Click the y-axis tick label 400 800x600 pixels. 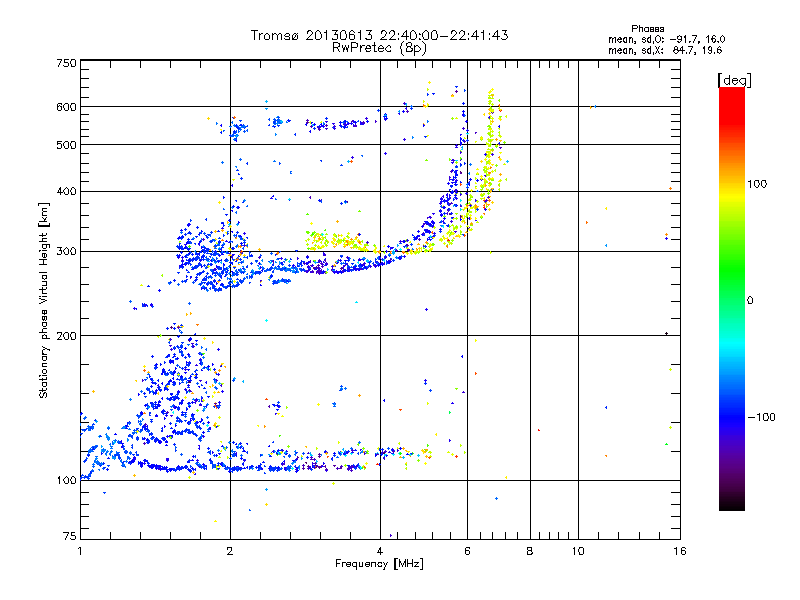(x=66, y=192)
